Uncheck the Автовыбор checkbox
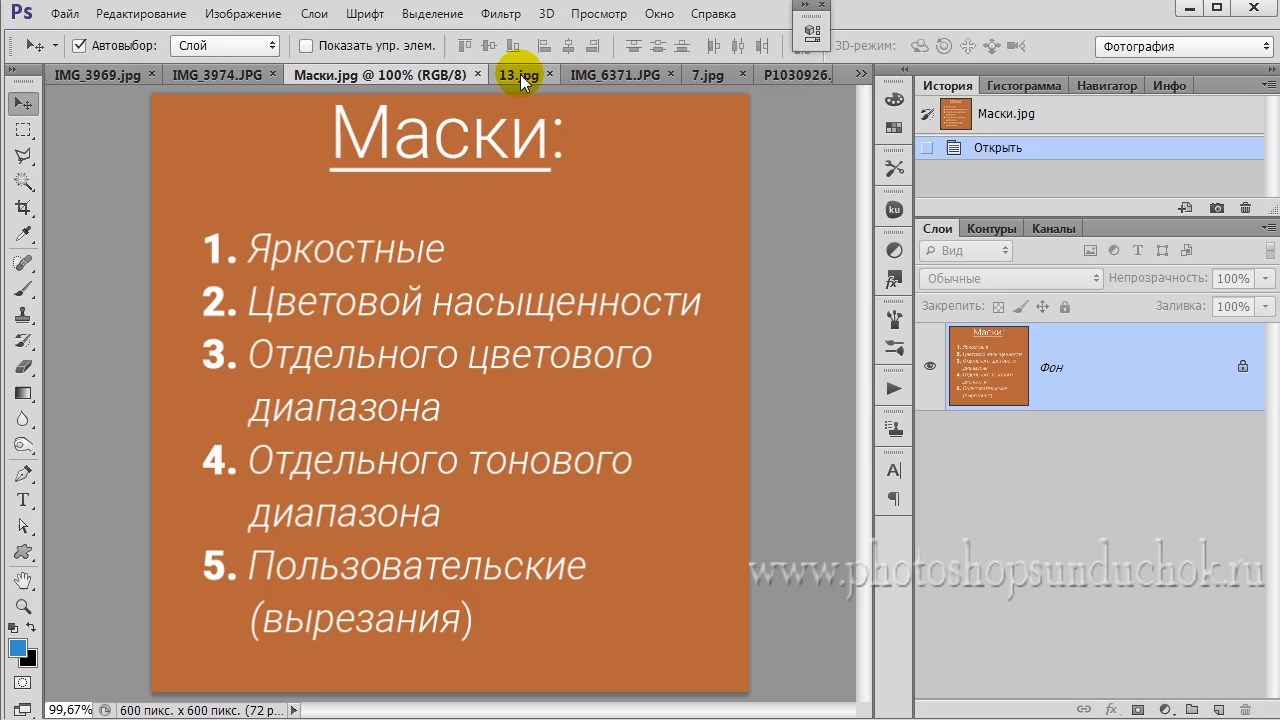The height and width of the screenshot is (720, 1280). click(x=80, y=46)
